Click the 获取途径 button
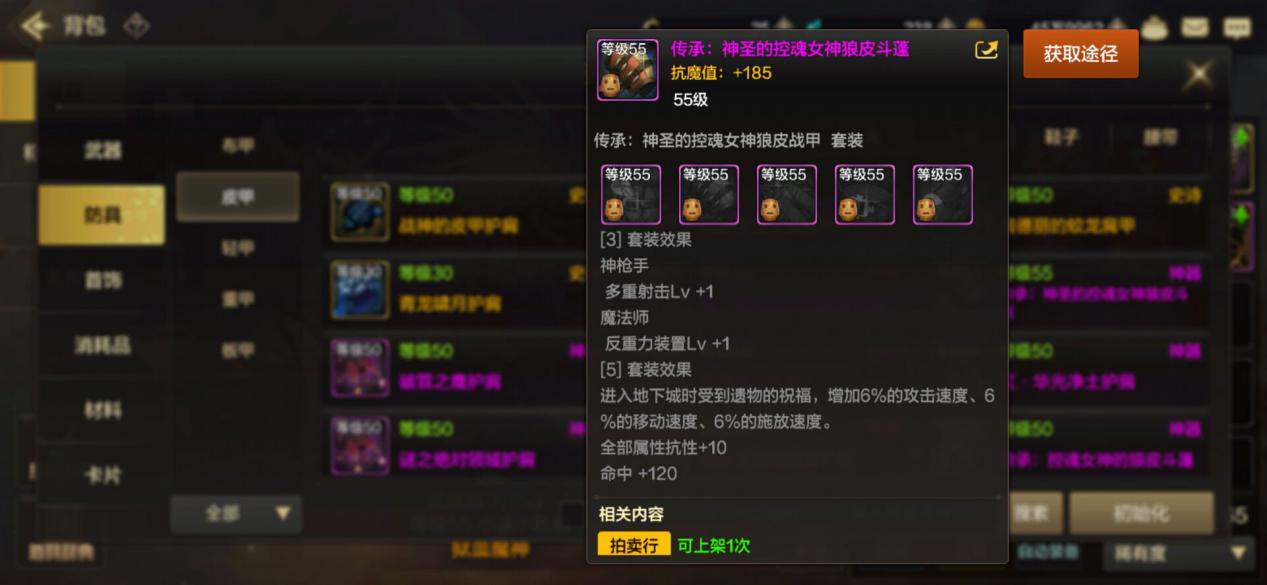The height and width of the screenshot is (585, 1267). pos(1080,54)
